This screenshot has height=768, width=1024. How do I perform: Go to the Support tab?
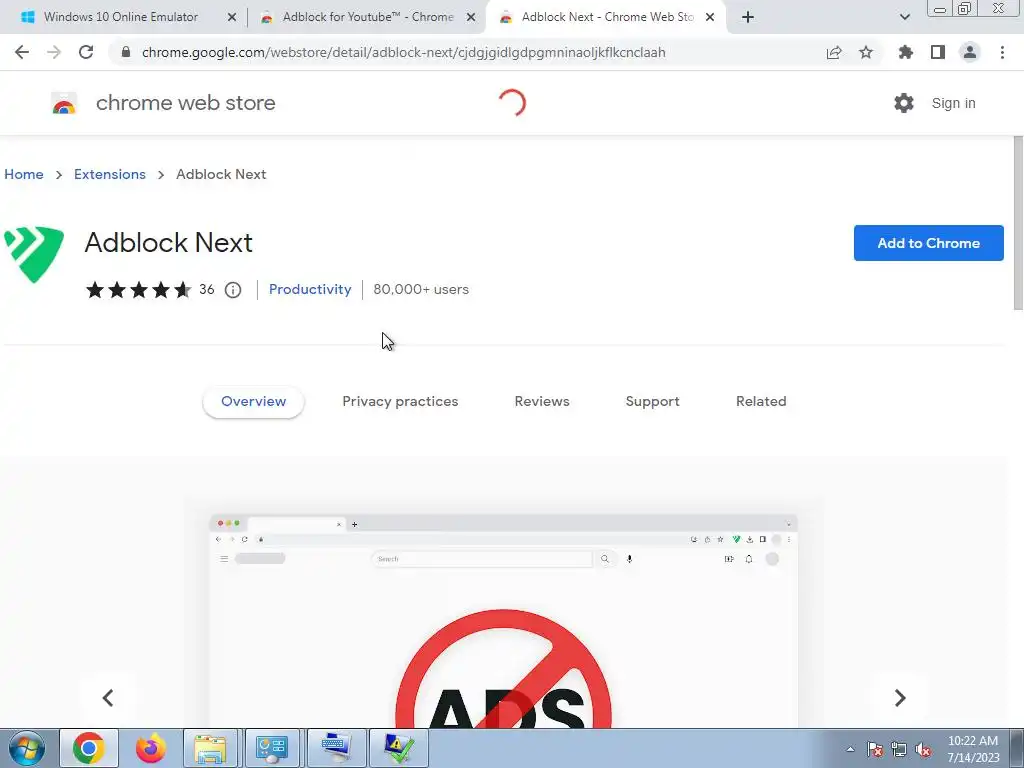(x=652, y=402)
